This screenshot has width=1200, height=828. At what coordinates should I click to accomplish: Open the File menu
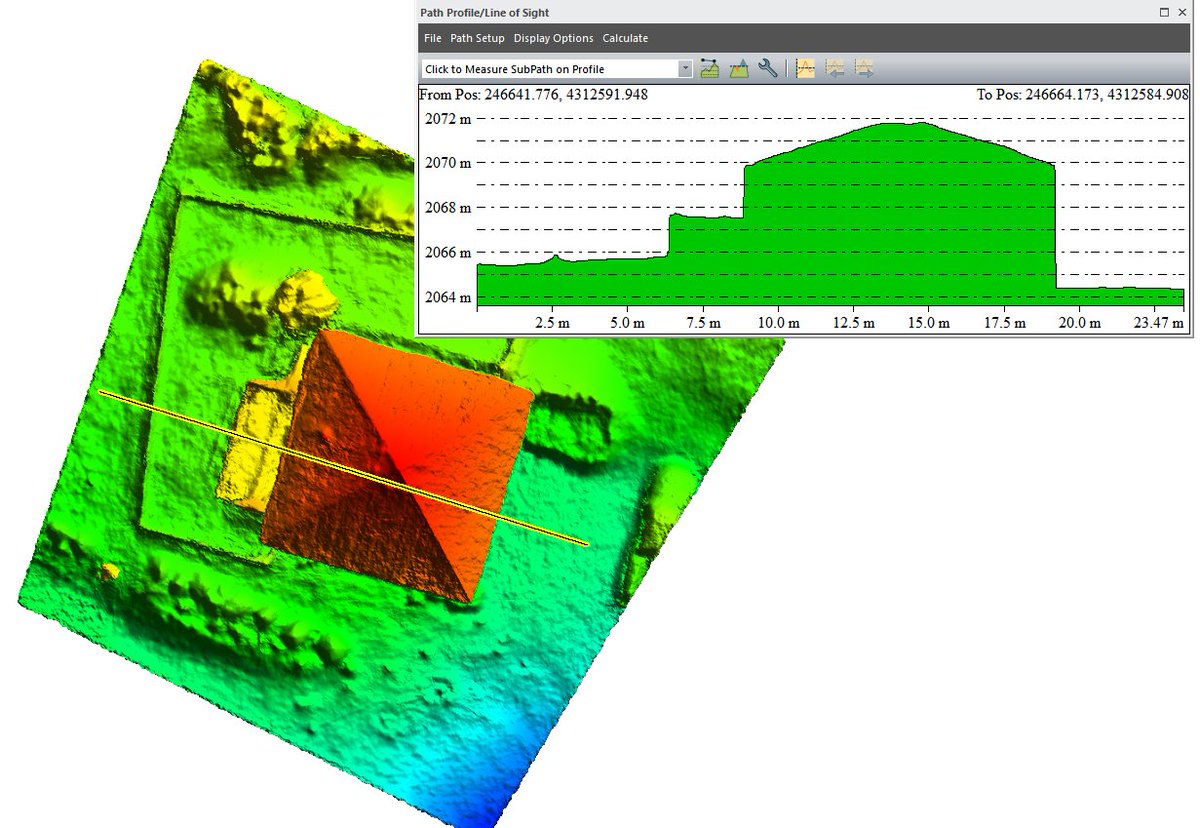432,38
